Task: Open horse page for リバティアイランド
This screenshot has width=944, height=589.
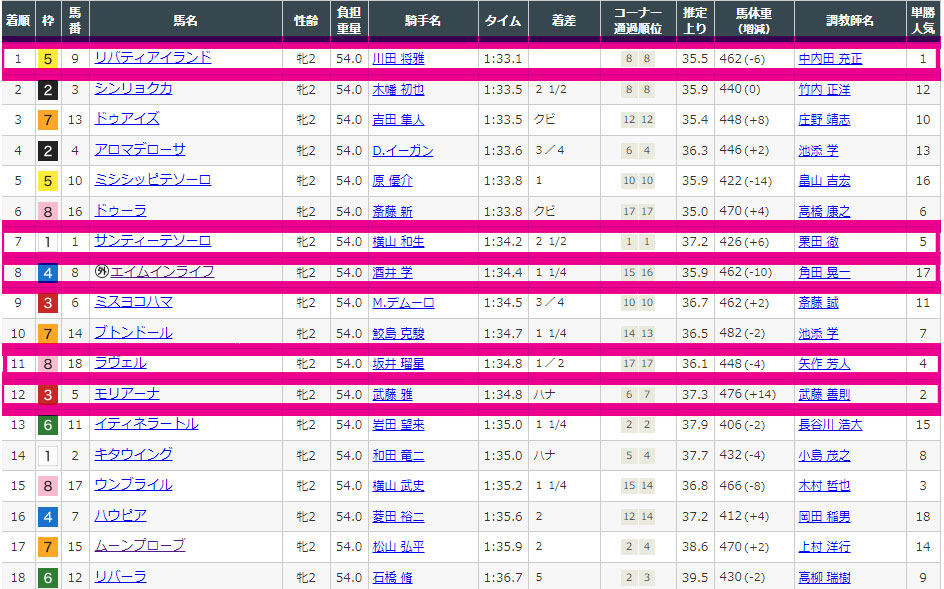Action: pyautogui.click(x=152, y=58)
